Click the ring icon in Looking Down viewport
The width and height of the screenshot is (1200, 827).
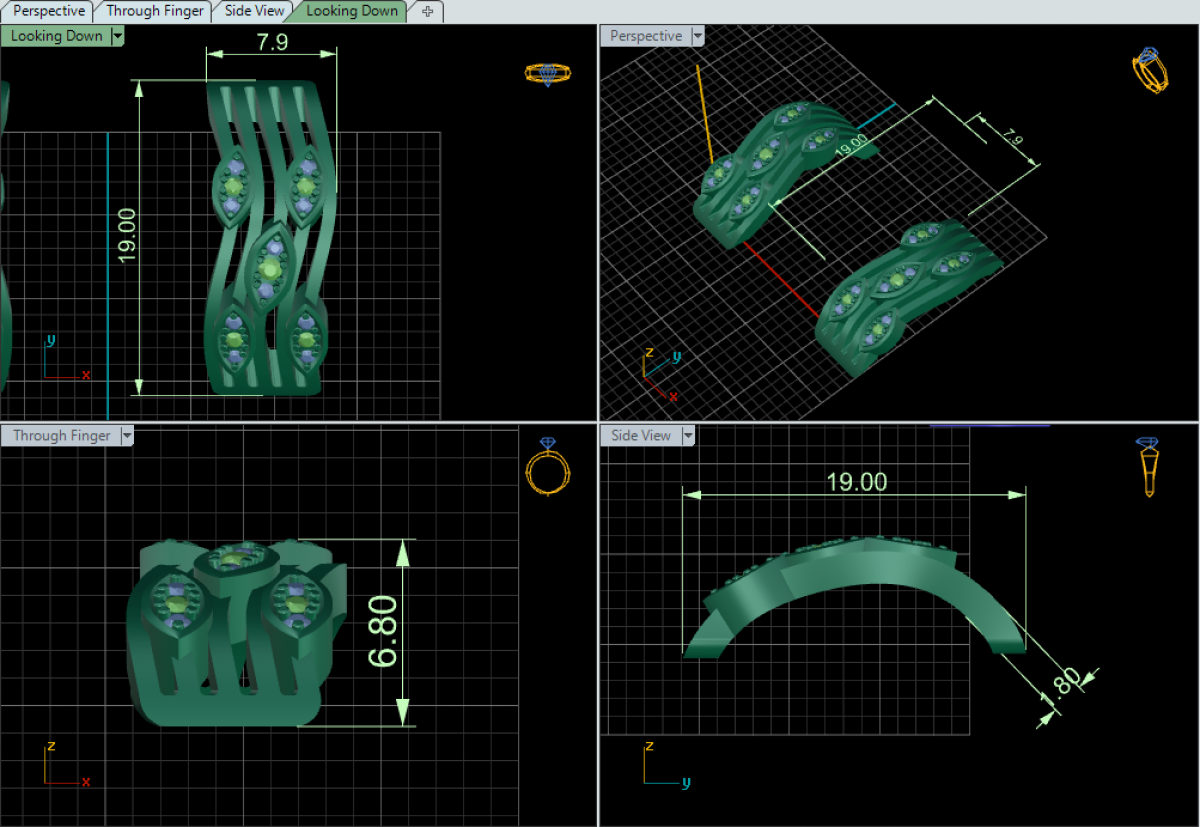pos(547,73)
